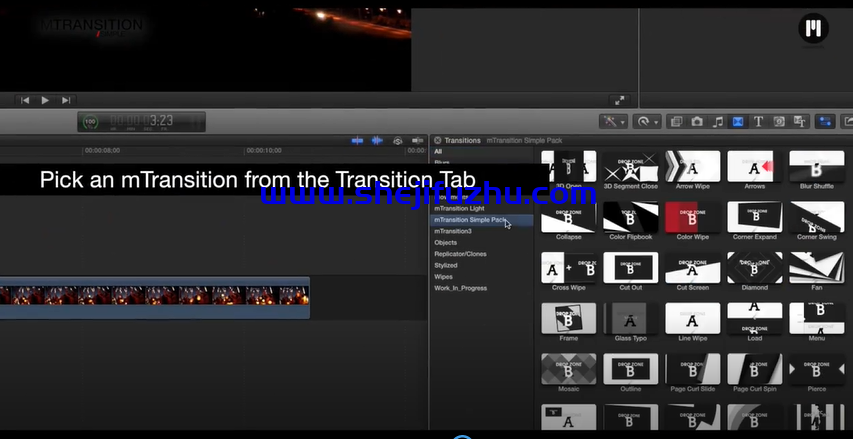The width and height of the screenshot is (853, 439).
Task: Select the Work_In_Progress category
Action: tap(460, 288)
